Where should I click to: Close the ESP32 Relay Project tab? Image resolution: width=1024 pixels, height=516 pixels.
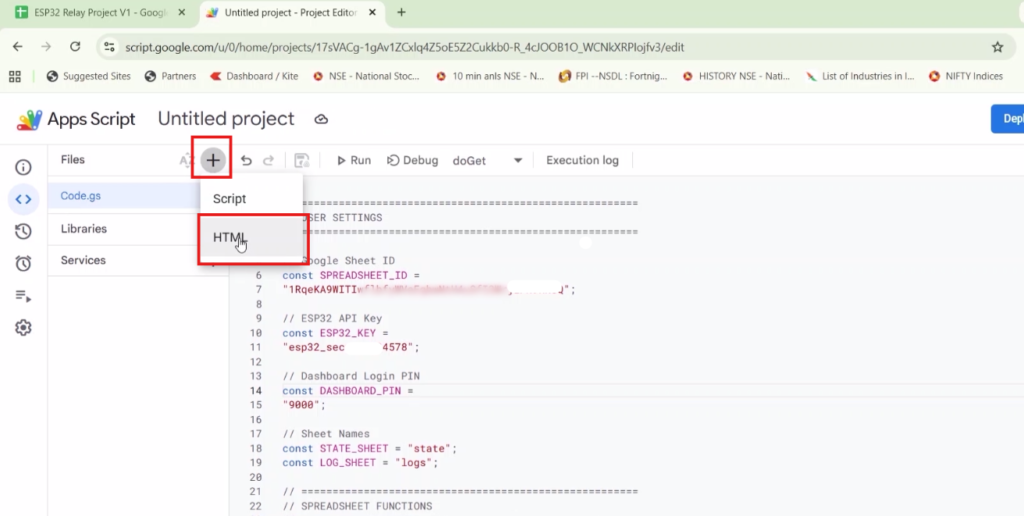182,12
